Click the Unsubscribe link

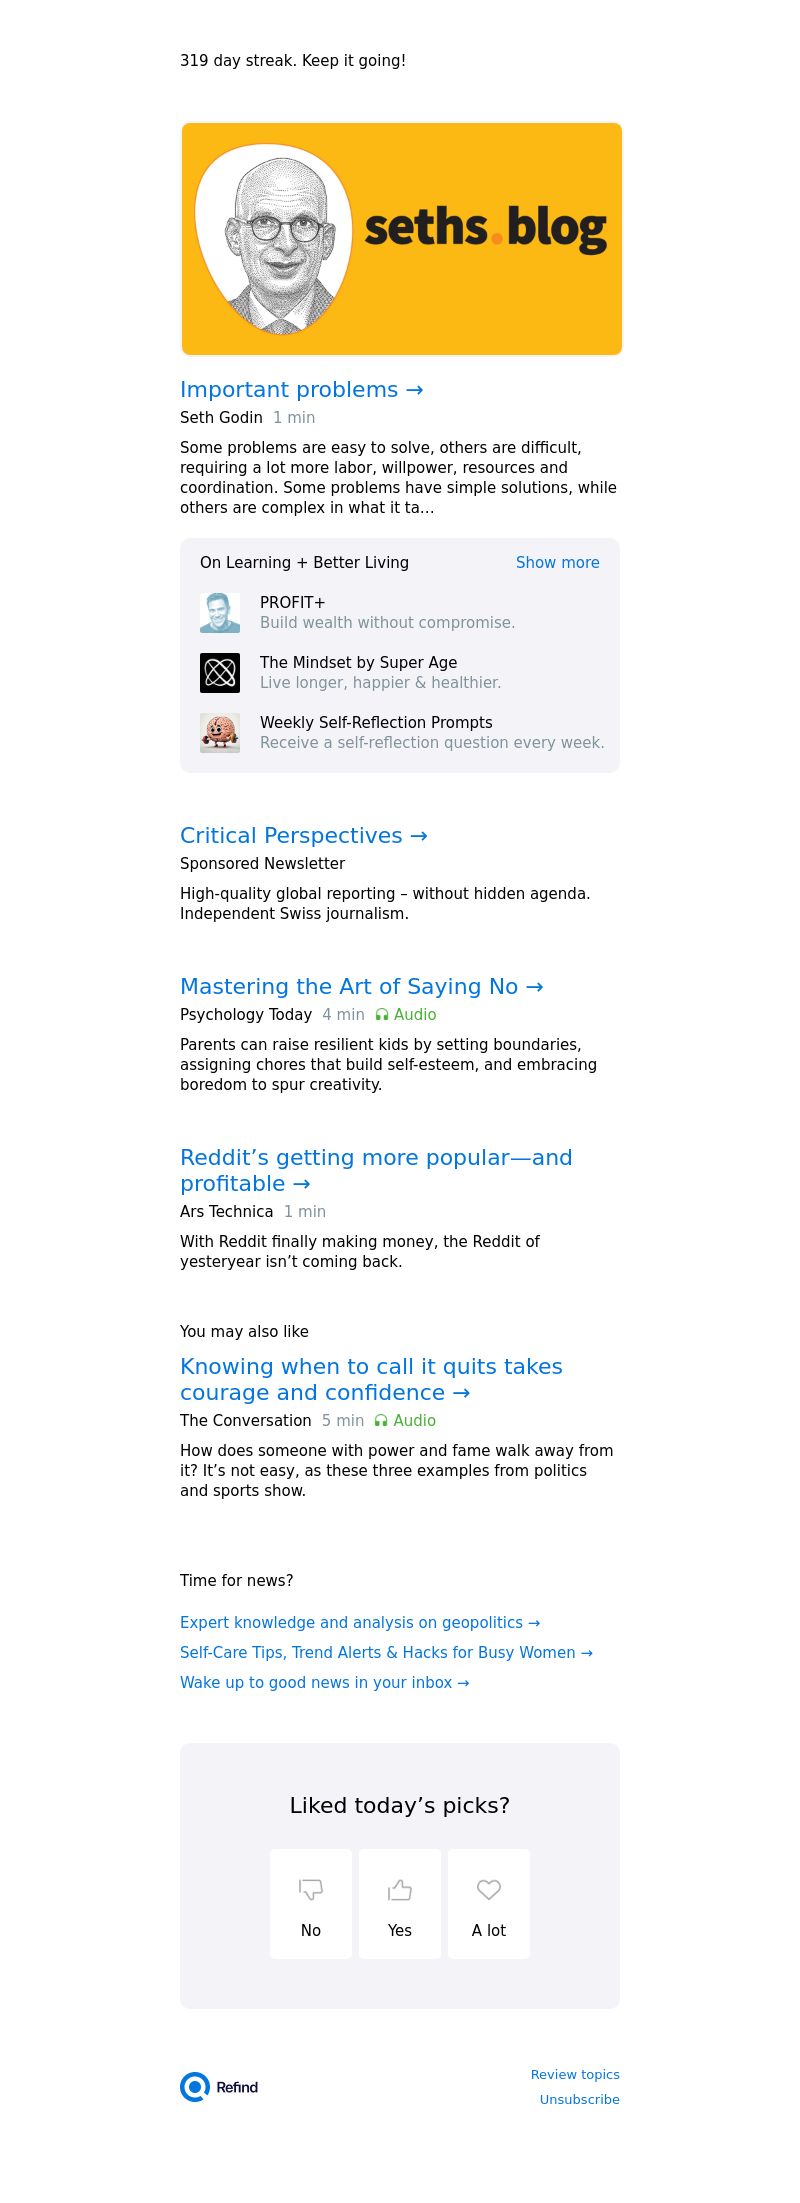pos(580,2099)
